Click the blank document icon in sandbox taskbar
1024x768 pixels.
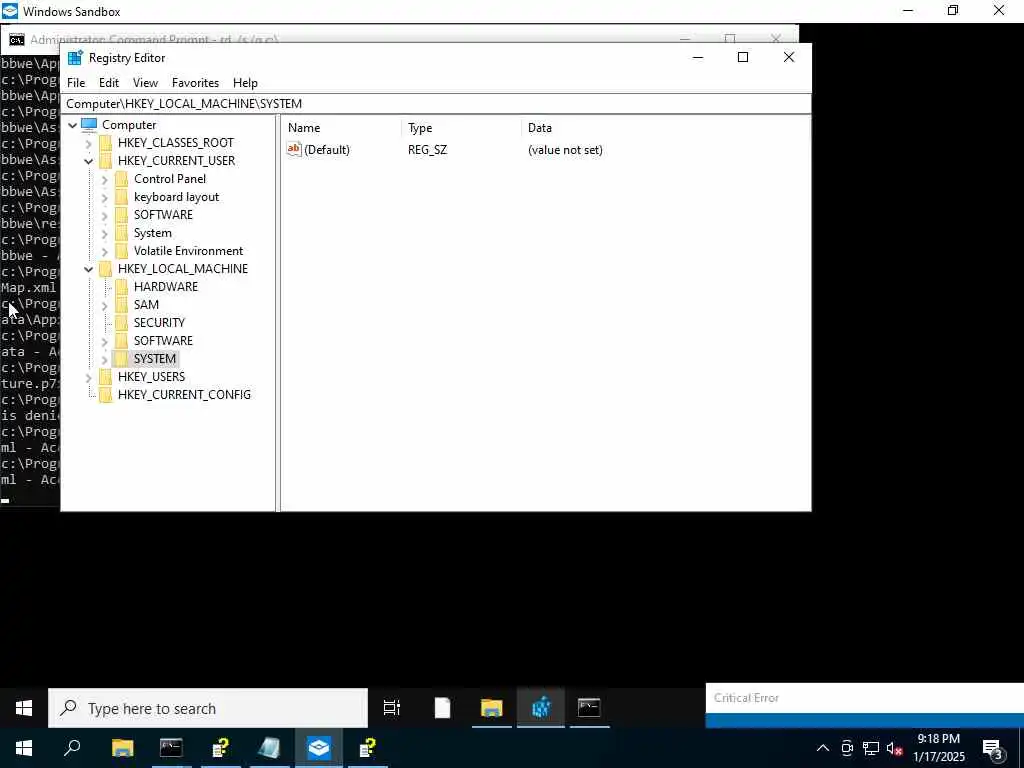(442, 708)
